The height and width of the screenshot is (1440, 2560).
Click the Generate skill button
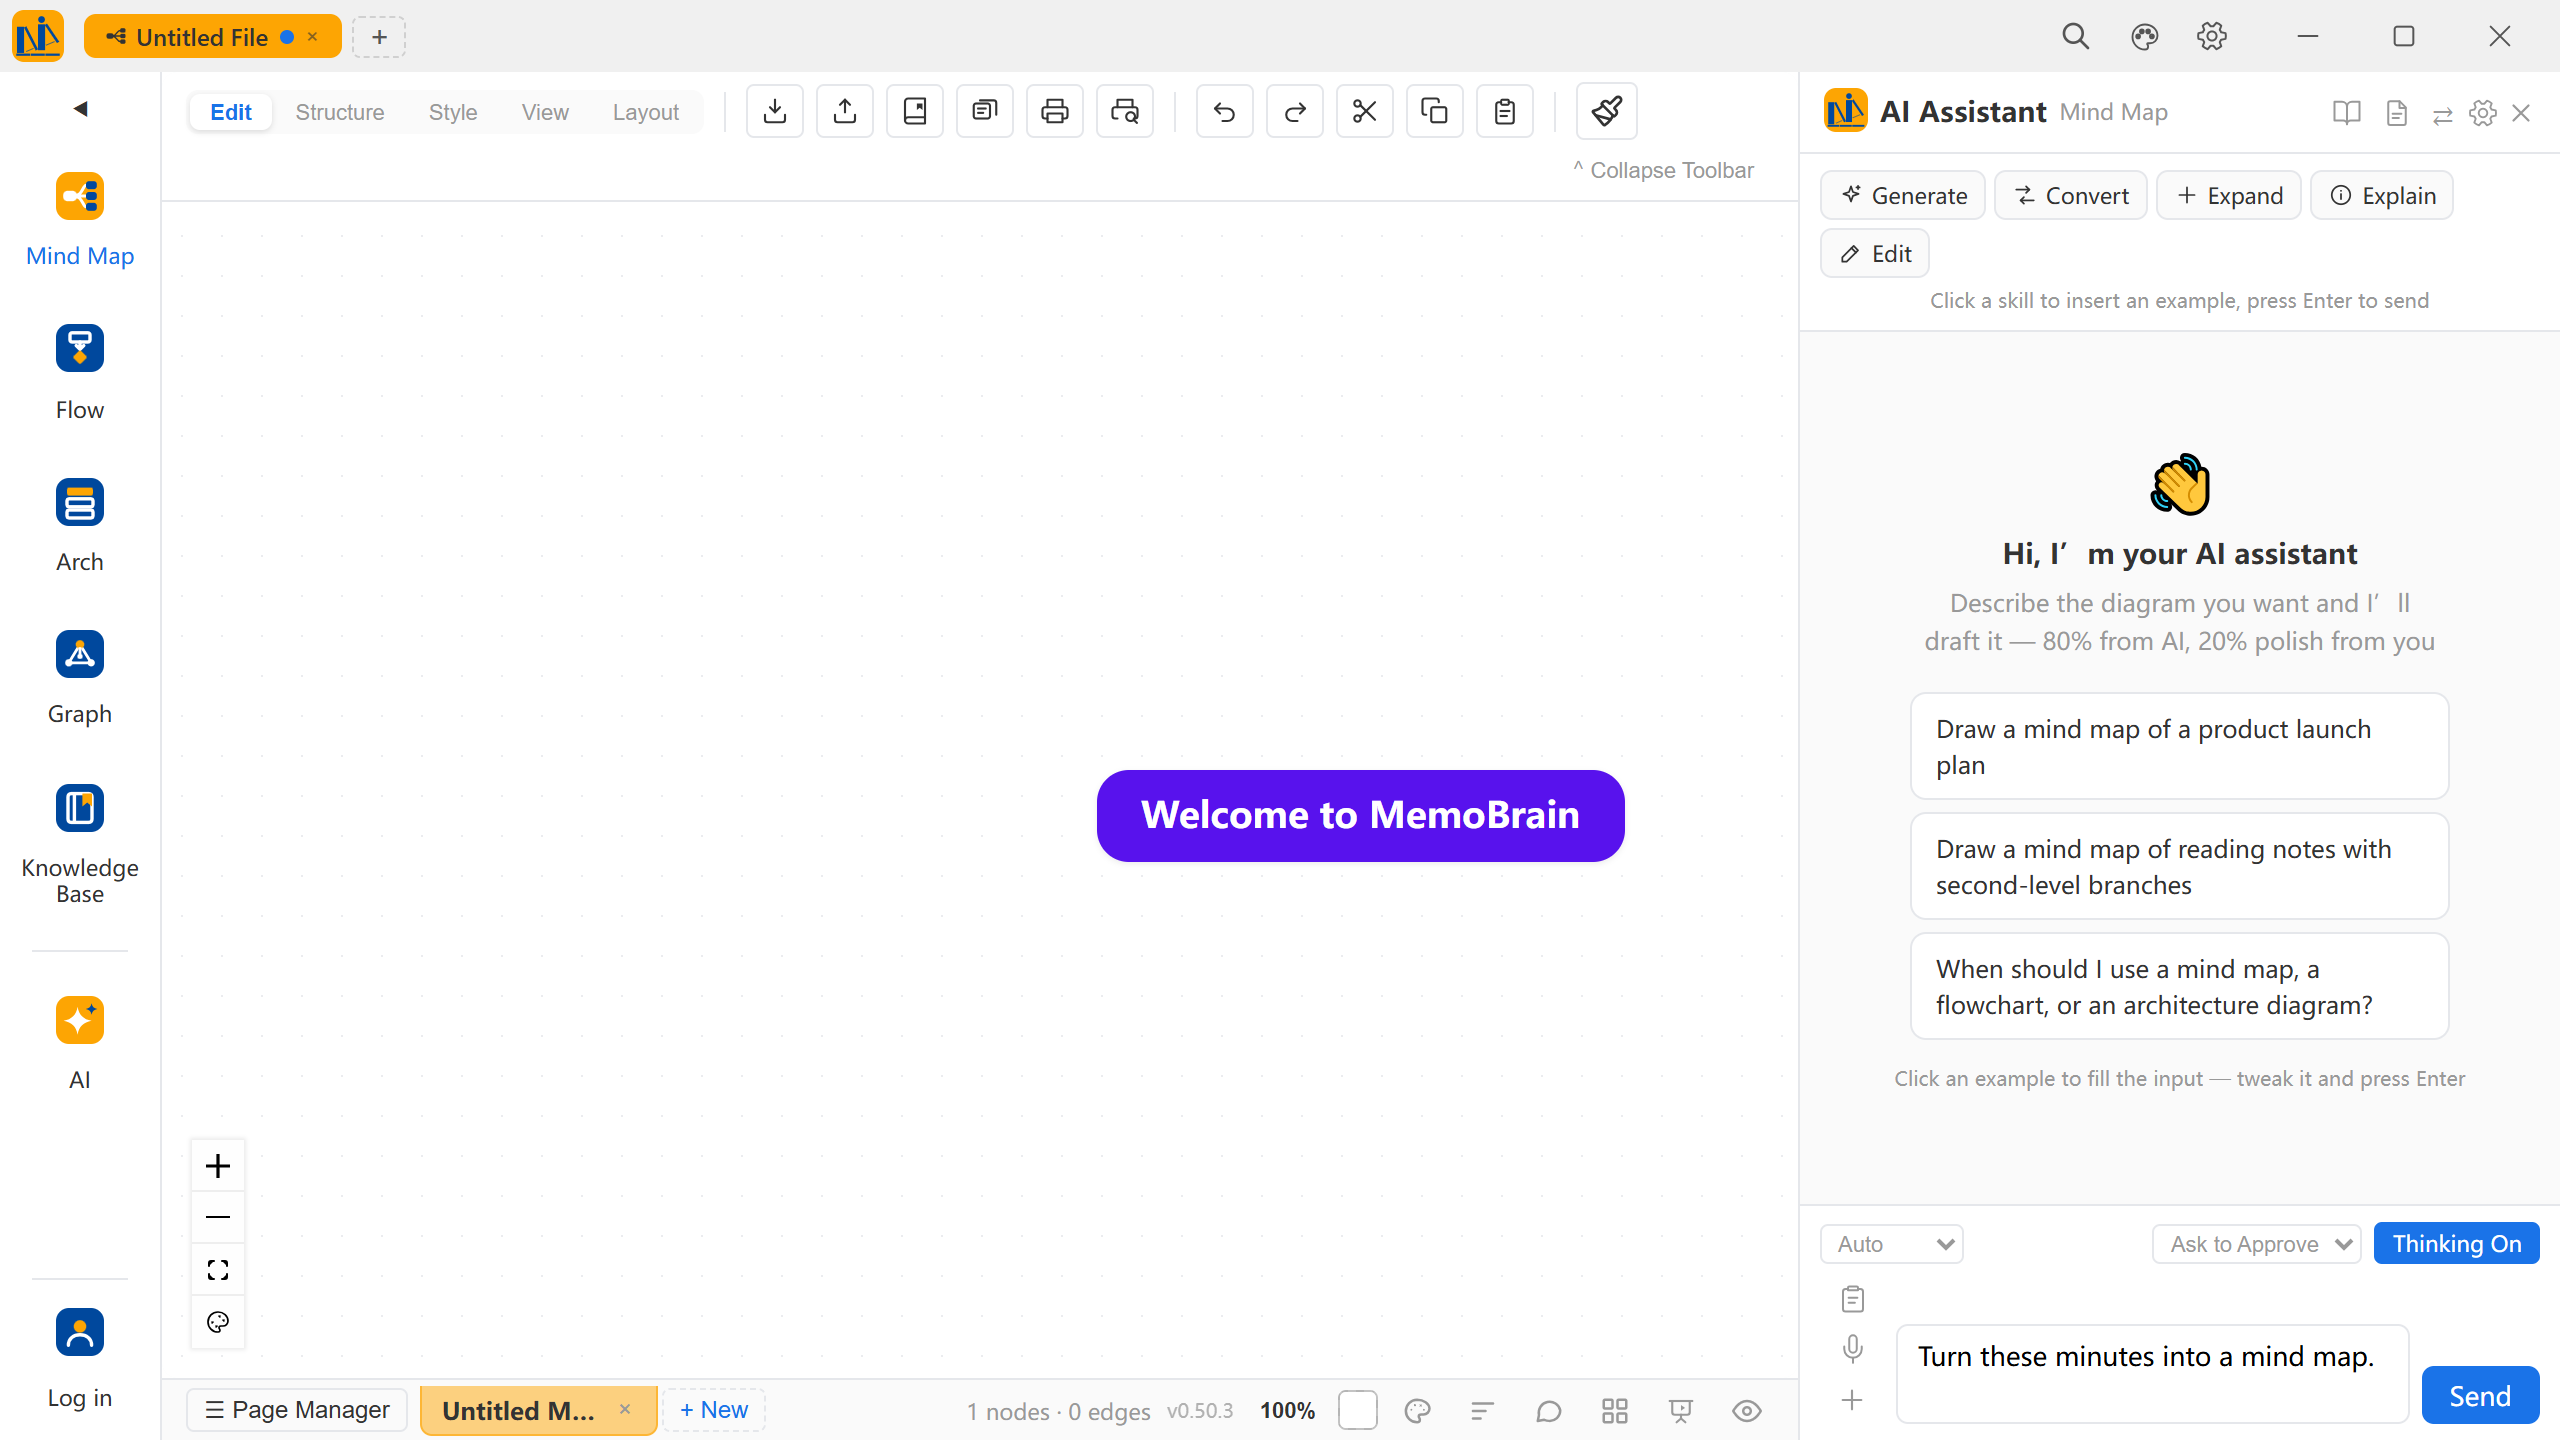[1904, 195]
